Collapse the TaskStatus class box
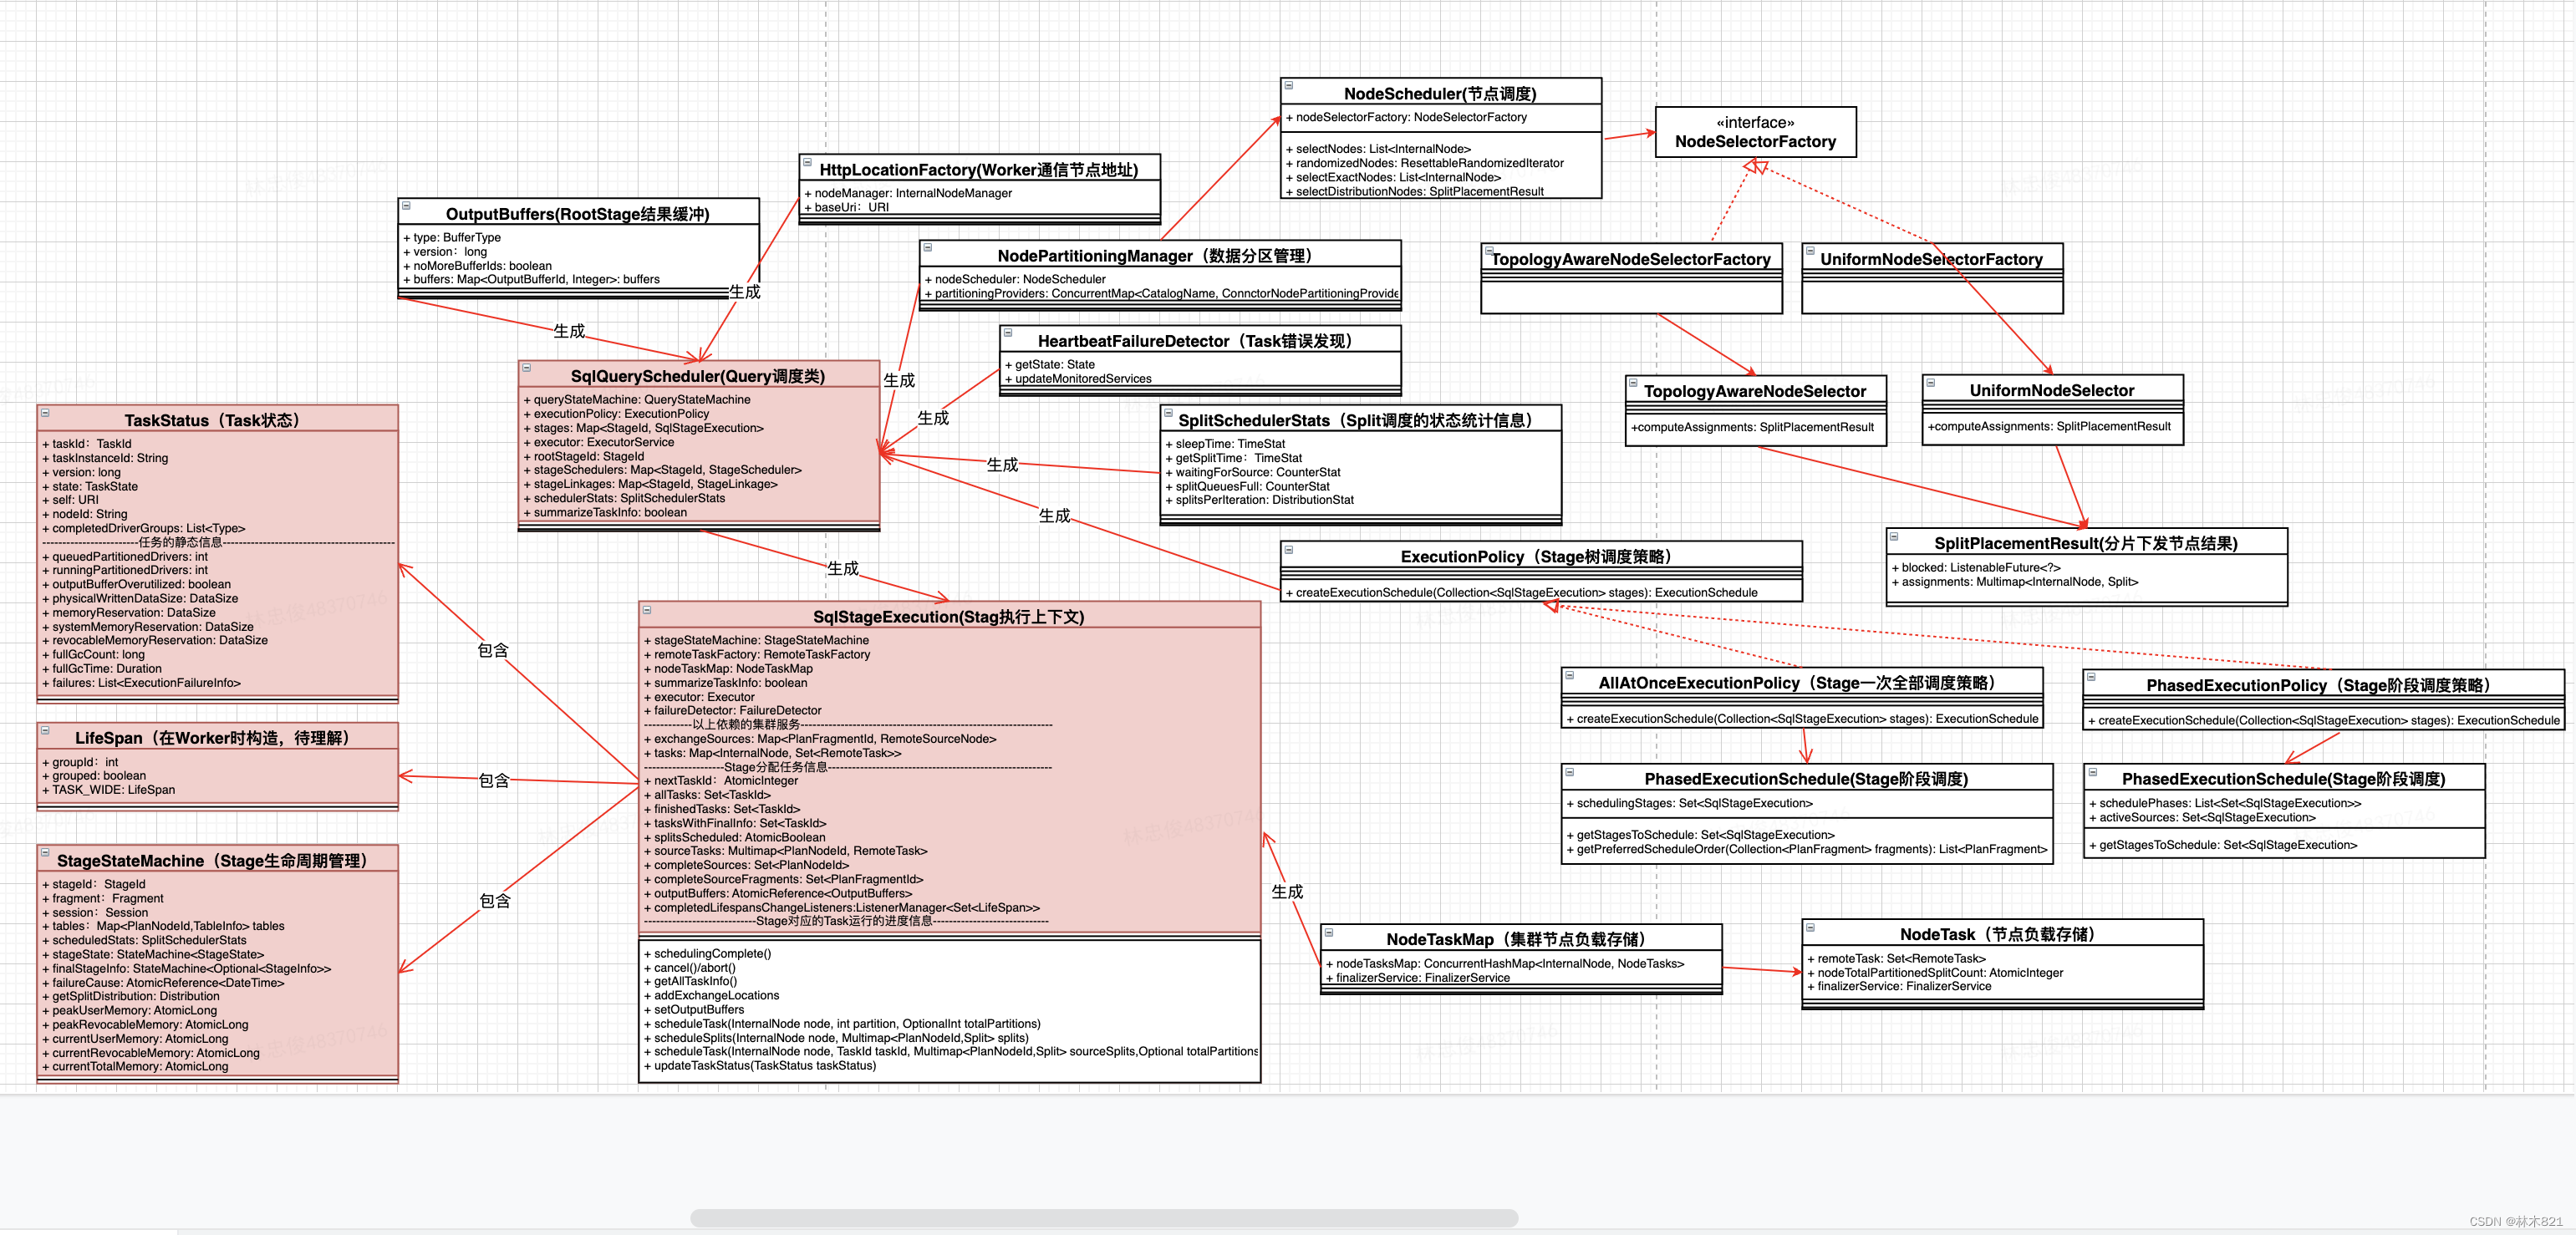 coord(45,413)
